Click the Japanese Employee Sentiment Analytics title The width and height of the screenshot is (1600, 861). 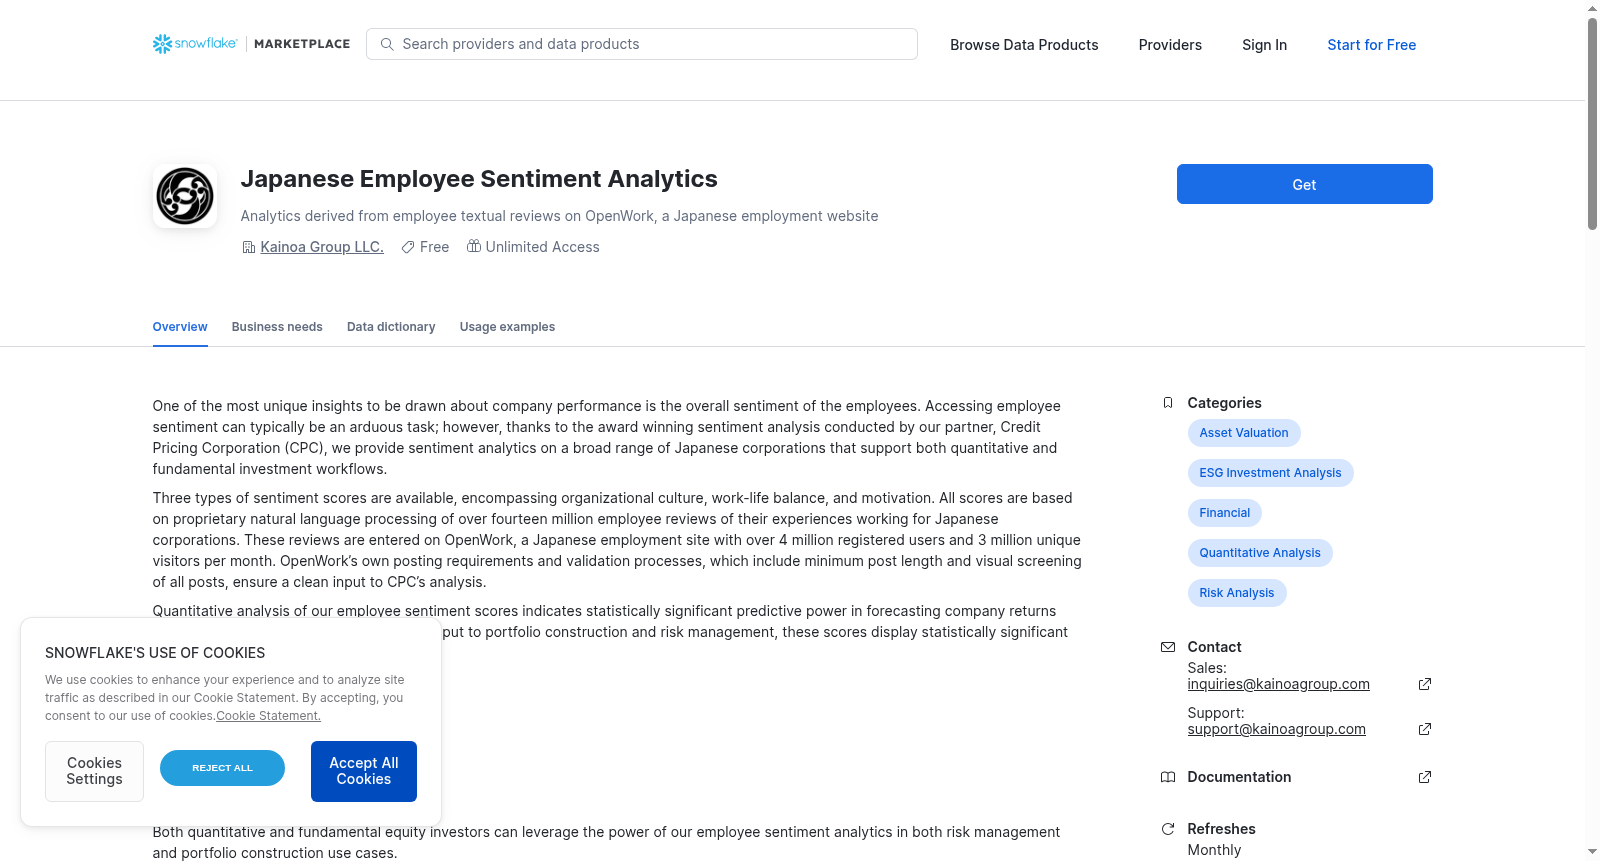[x=479, y=179]
